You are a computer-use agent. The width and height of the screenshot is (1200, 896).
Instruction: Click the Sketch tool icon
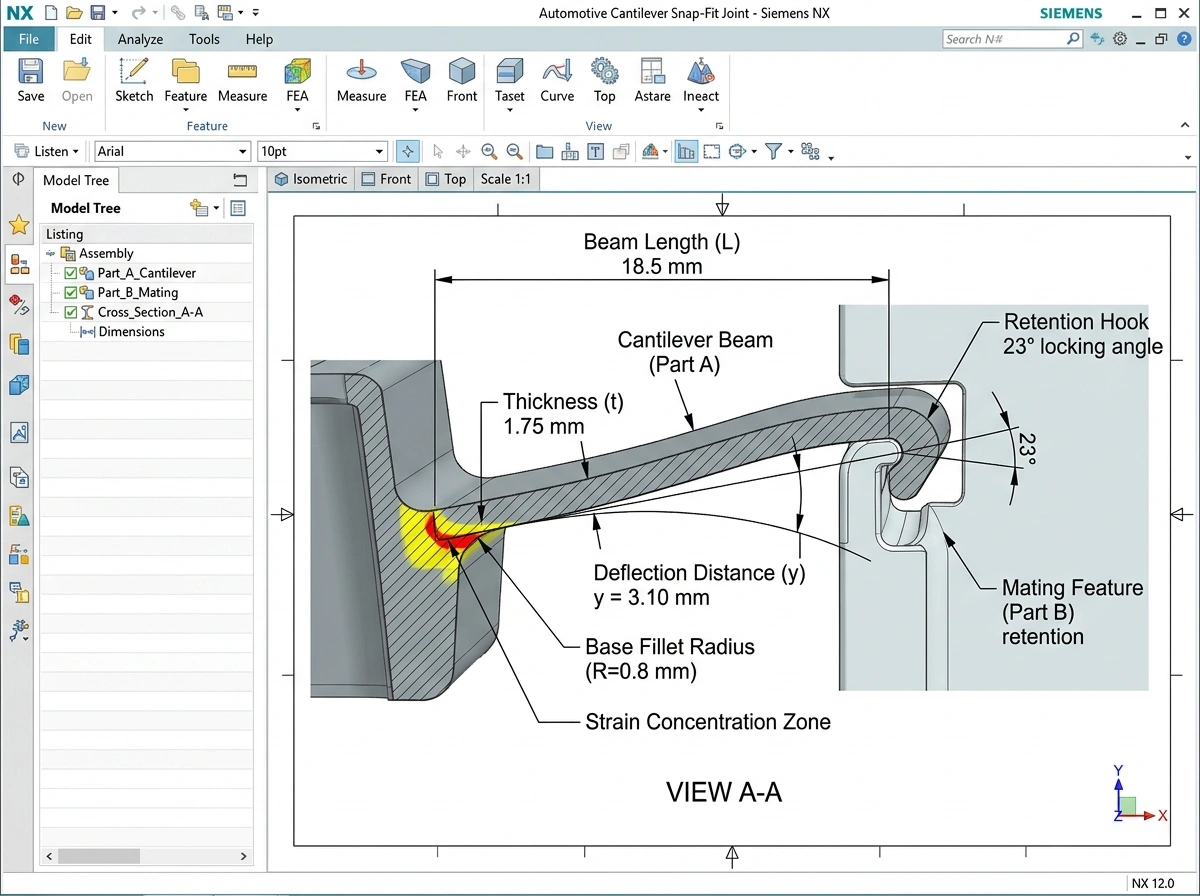tap(133, 72)
